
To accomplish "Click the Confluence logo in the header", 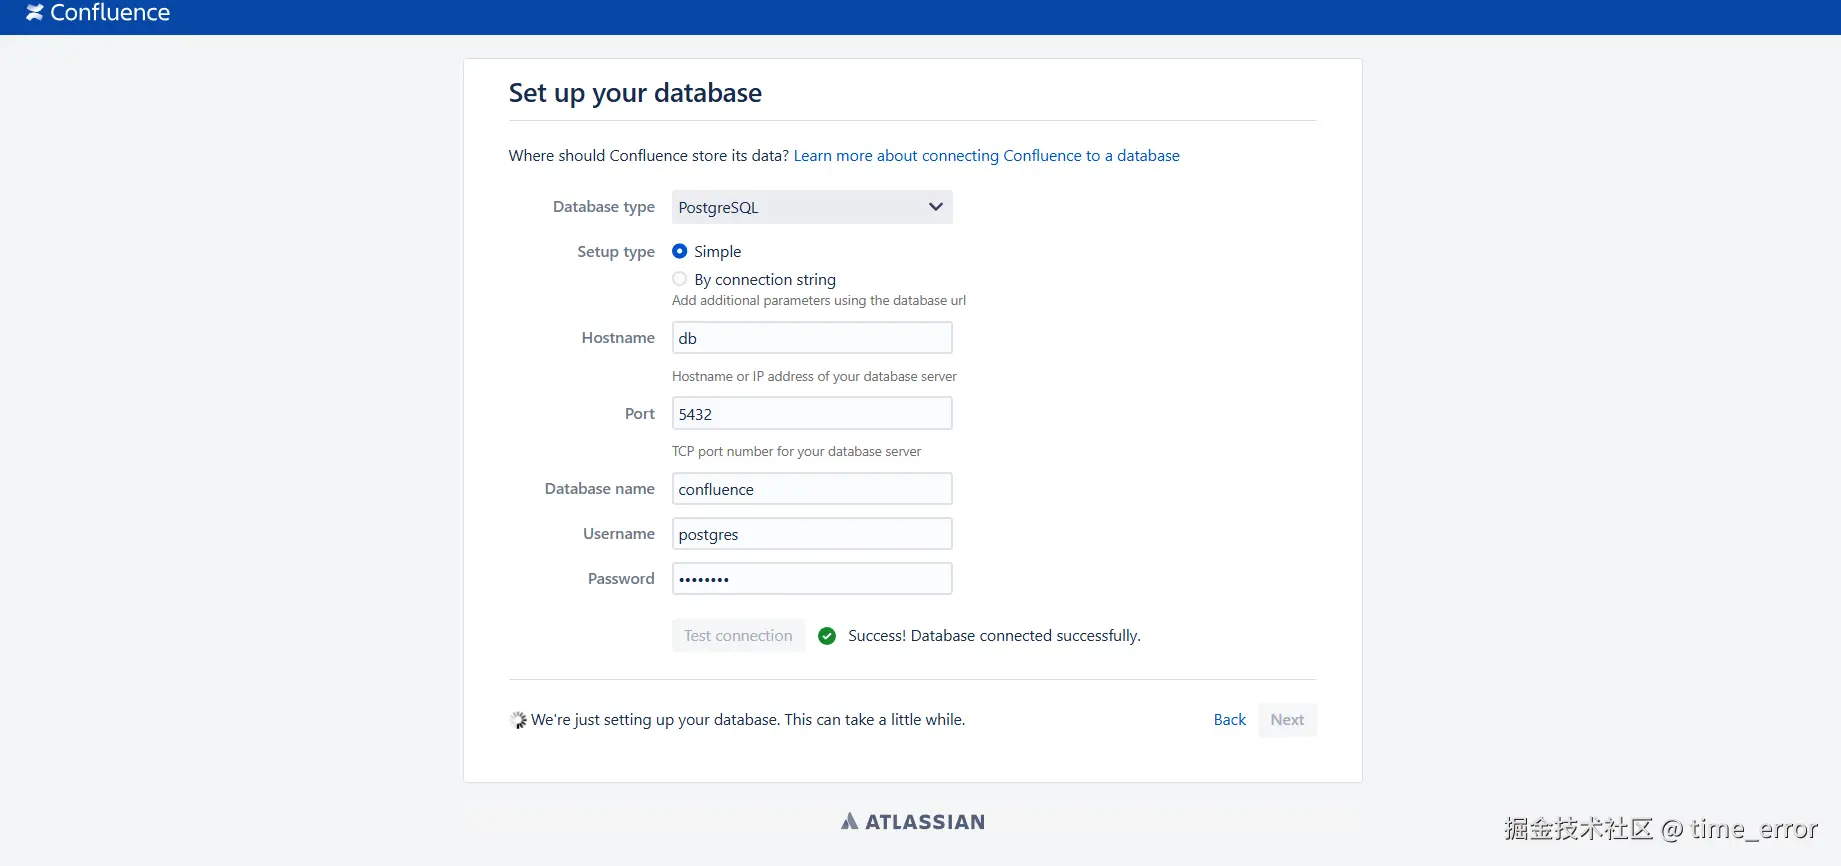I will (x=98, y=13).
